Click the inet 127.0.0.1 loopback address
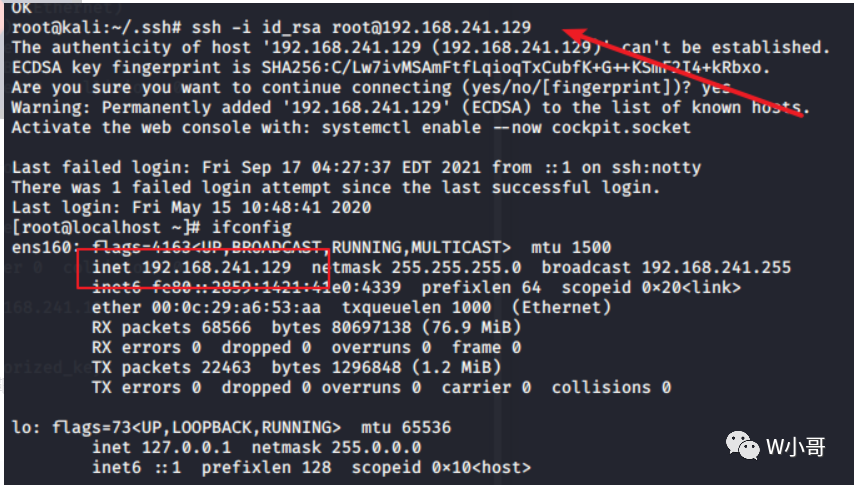The image size is (854, 485). [161, 448]
